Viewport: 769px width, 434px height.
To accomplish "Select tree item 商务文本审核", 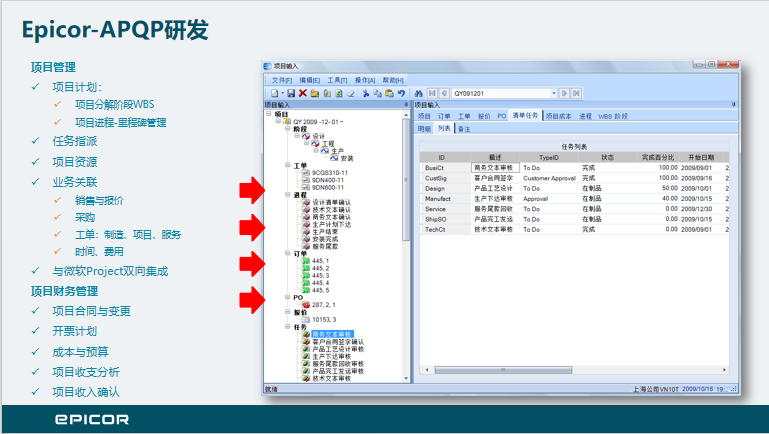I will pyautogui.click(x=332, y=334).
